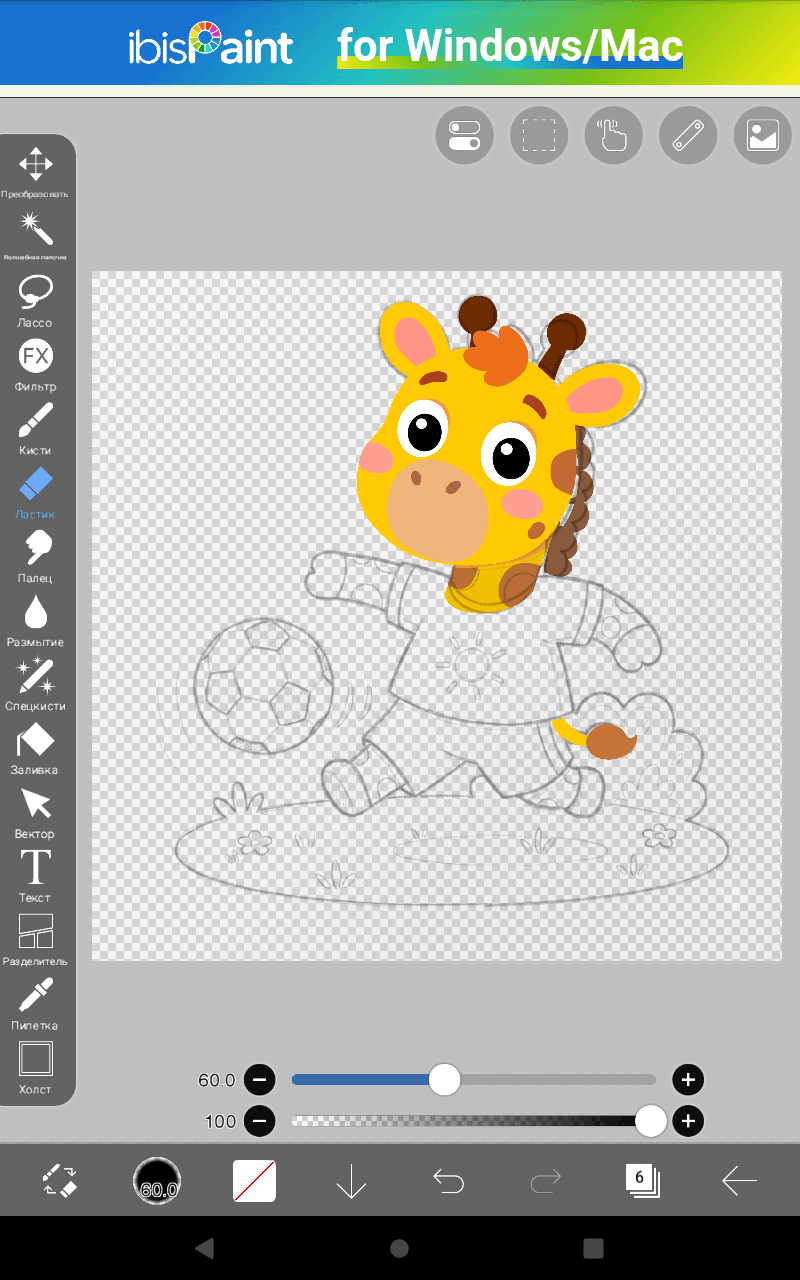The height and width of the screenshot is (1280, 800).
Task: Open the FX Filter (Фильтр) tool
Action: [x=36, y=364]
